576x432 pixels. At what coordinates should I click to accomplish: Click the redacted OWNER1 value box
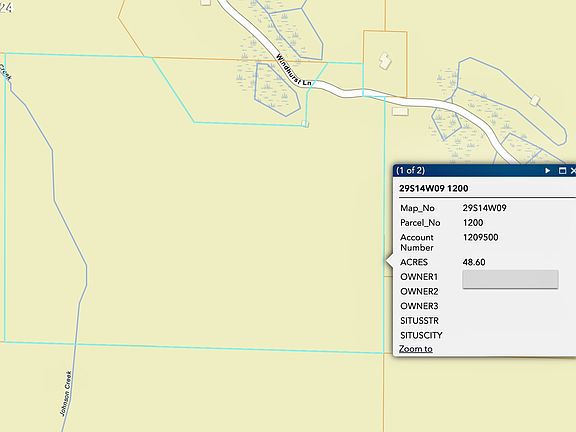coord(510,279)
